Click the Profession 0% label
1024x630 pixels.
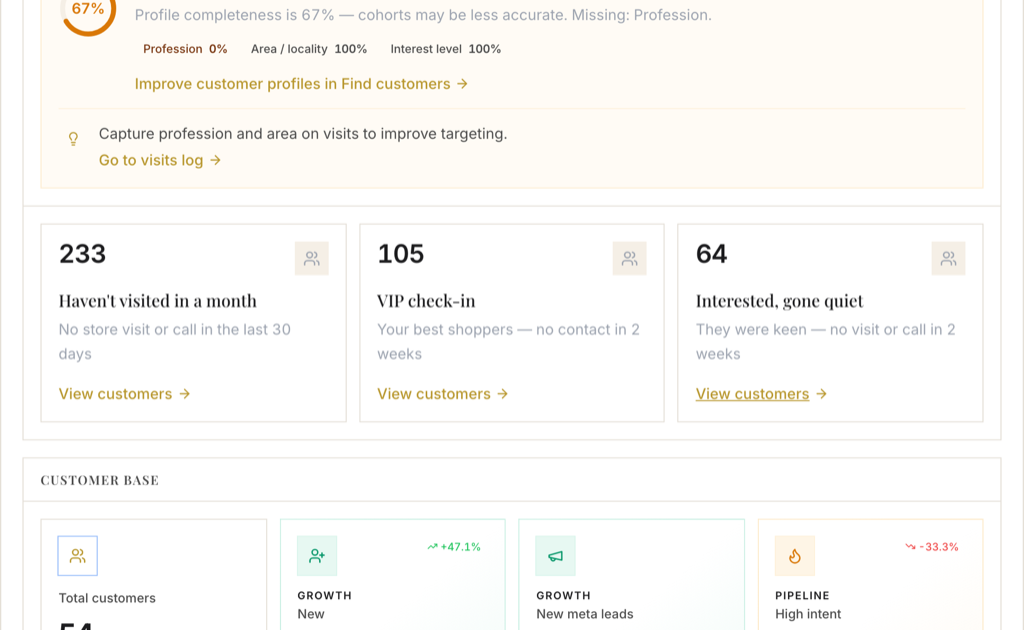[185, 49]
